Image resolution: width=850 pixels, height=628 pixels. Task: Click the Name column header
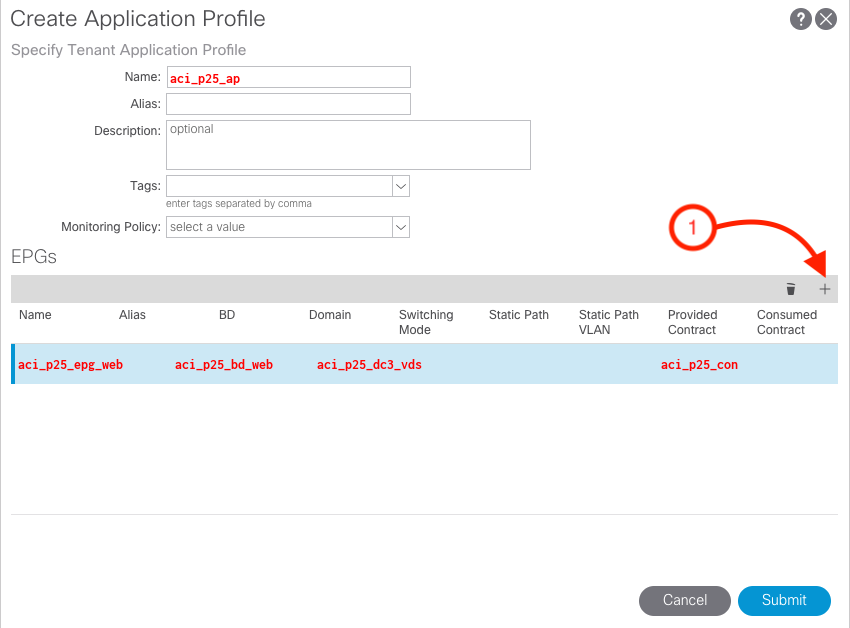35,315
